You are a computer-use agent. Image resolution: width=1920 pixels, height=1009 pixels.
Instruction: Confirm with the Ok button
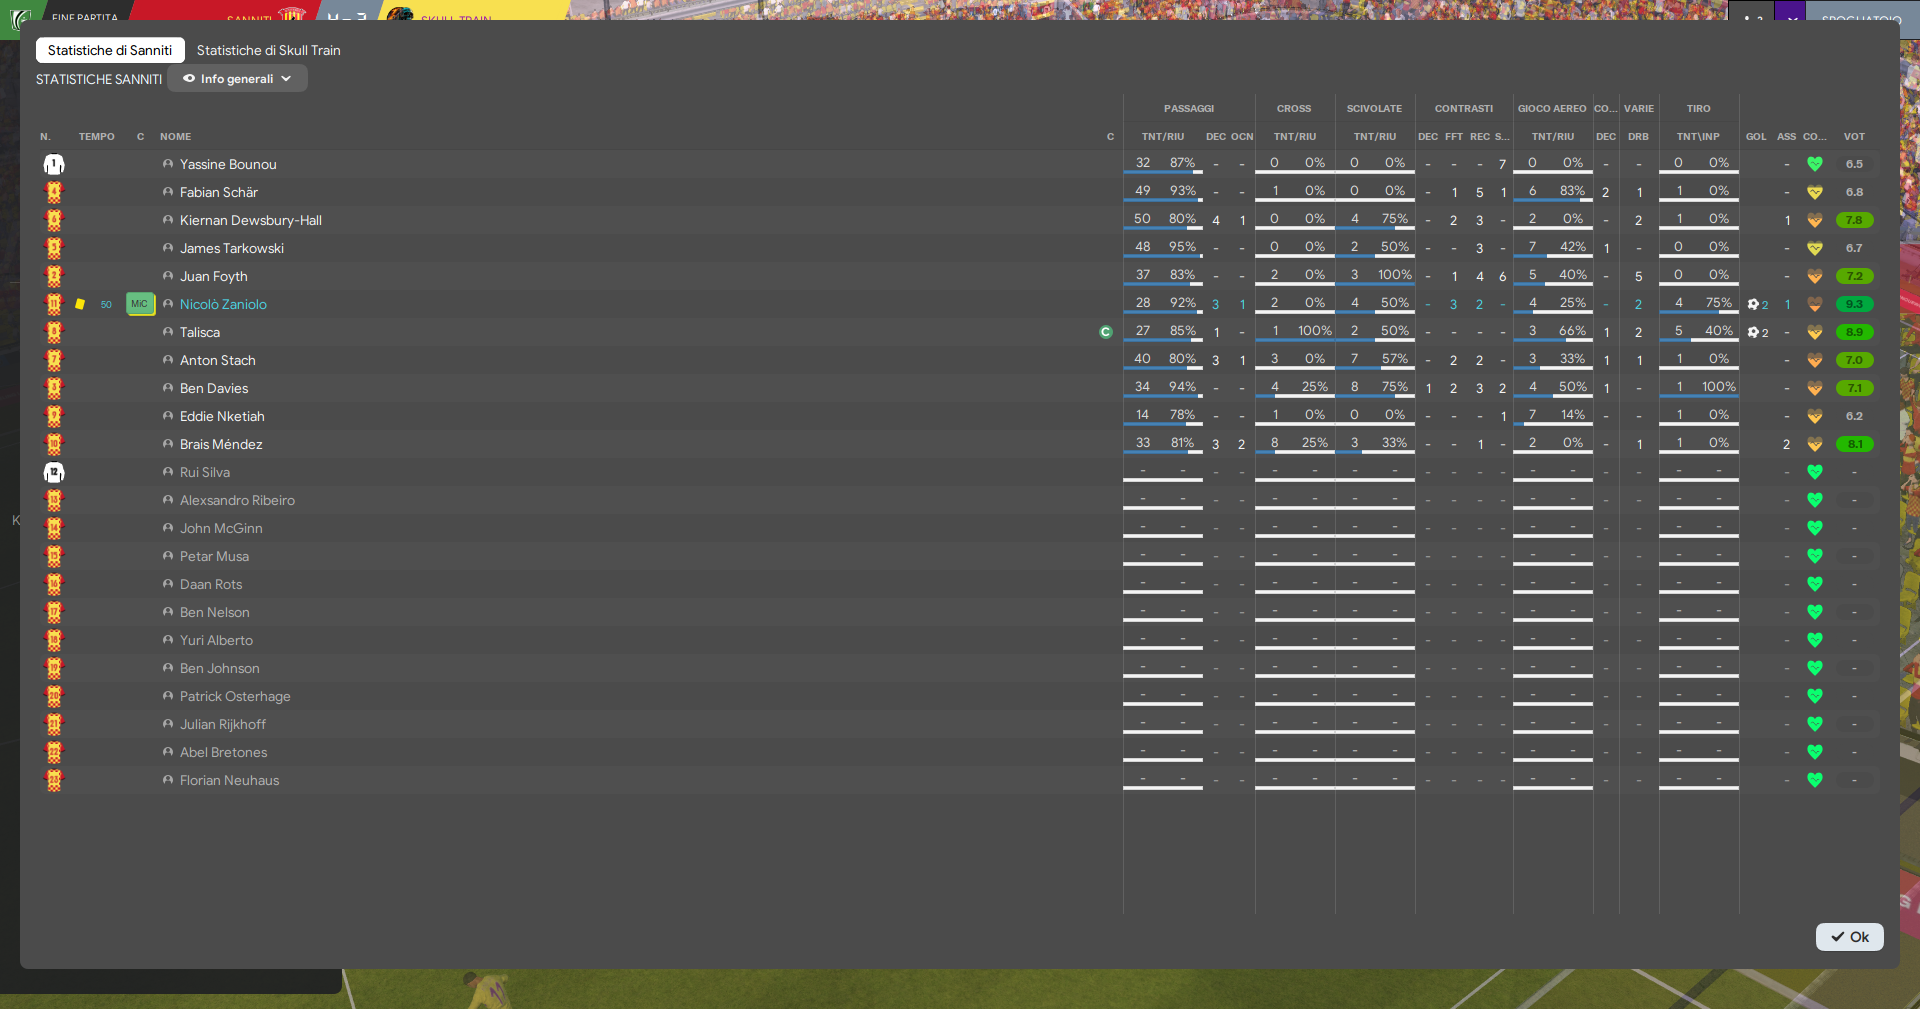pyautogui.click(x=1849, y=937)
